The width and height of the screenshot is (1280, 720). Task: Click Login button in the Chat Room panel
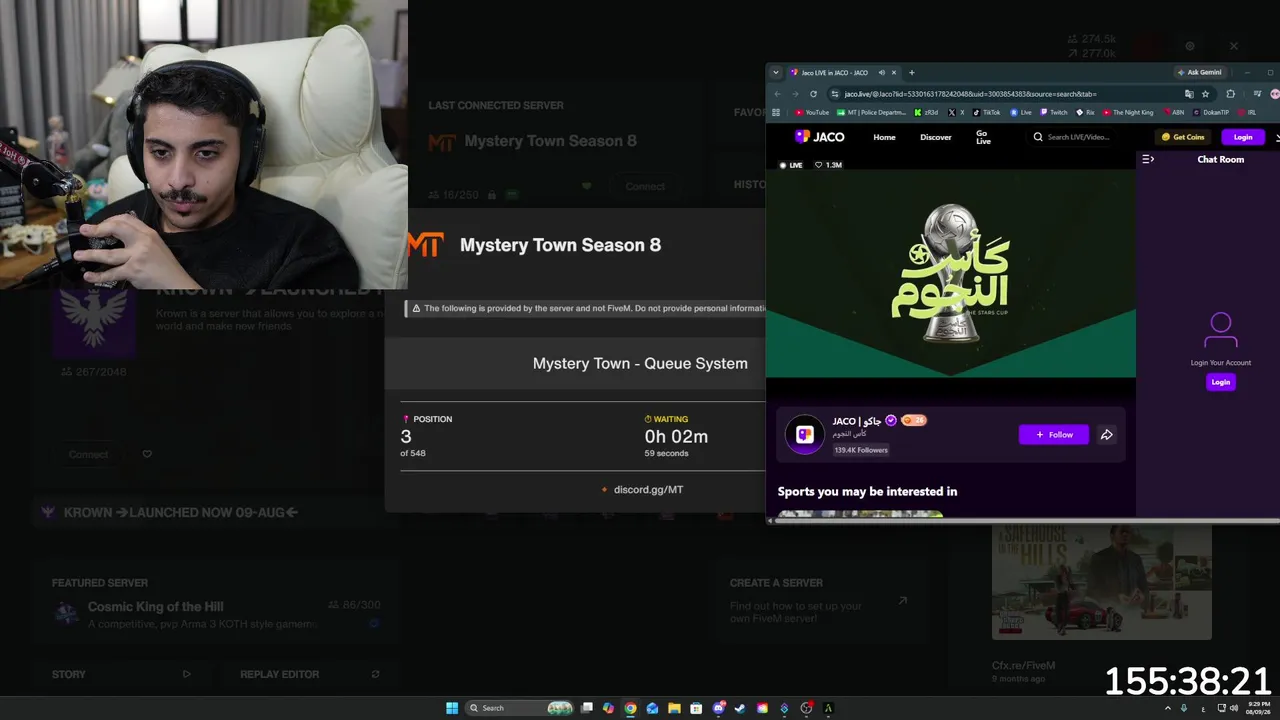(1221, 382)
